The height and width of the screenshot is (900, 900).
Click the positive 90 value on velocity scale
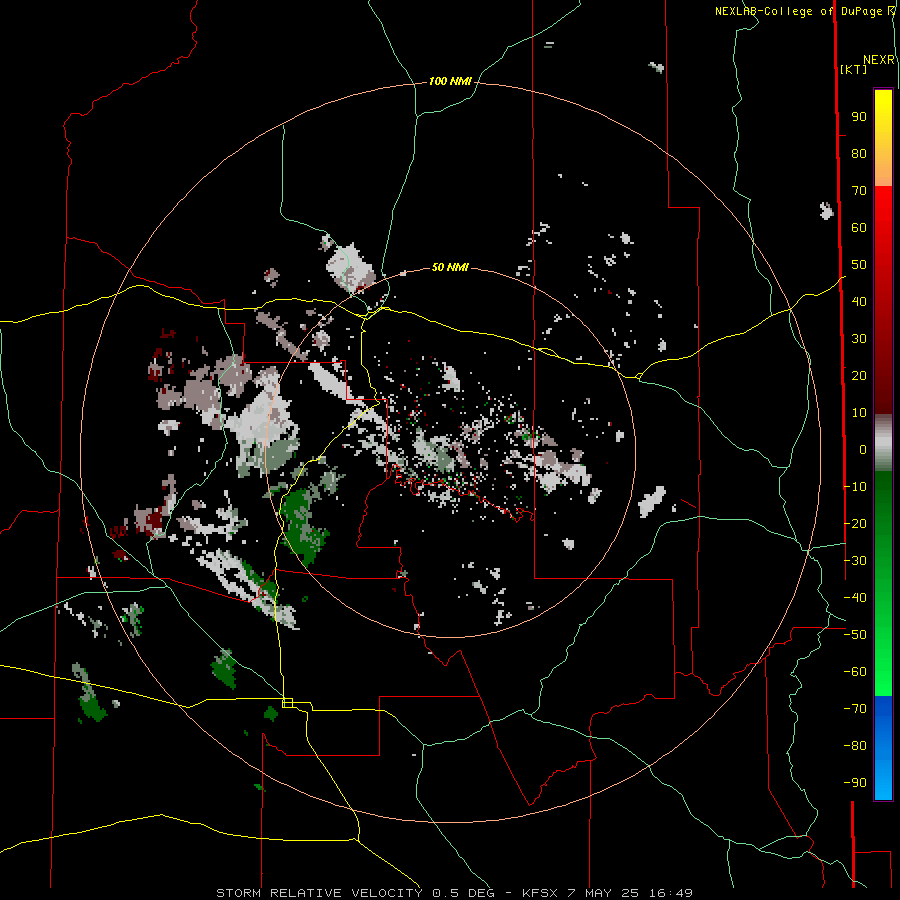(859, 117)
